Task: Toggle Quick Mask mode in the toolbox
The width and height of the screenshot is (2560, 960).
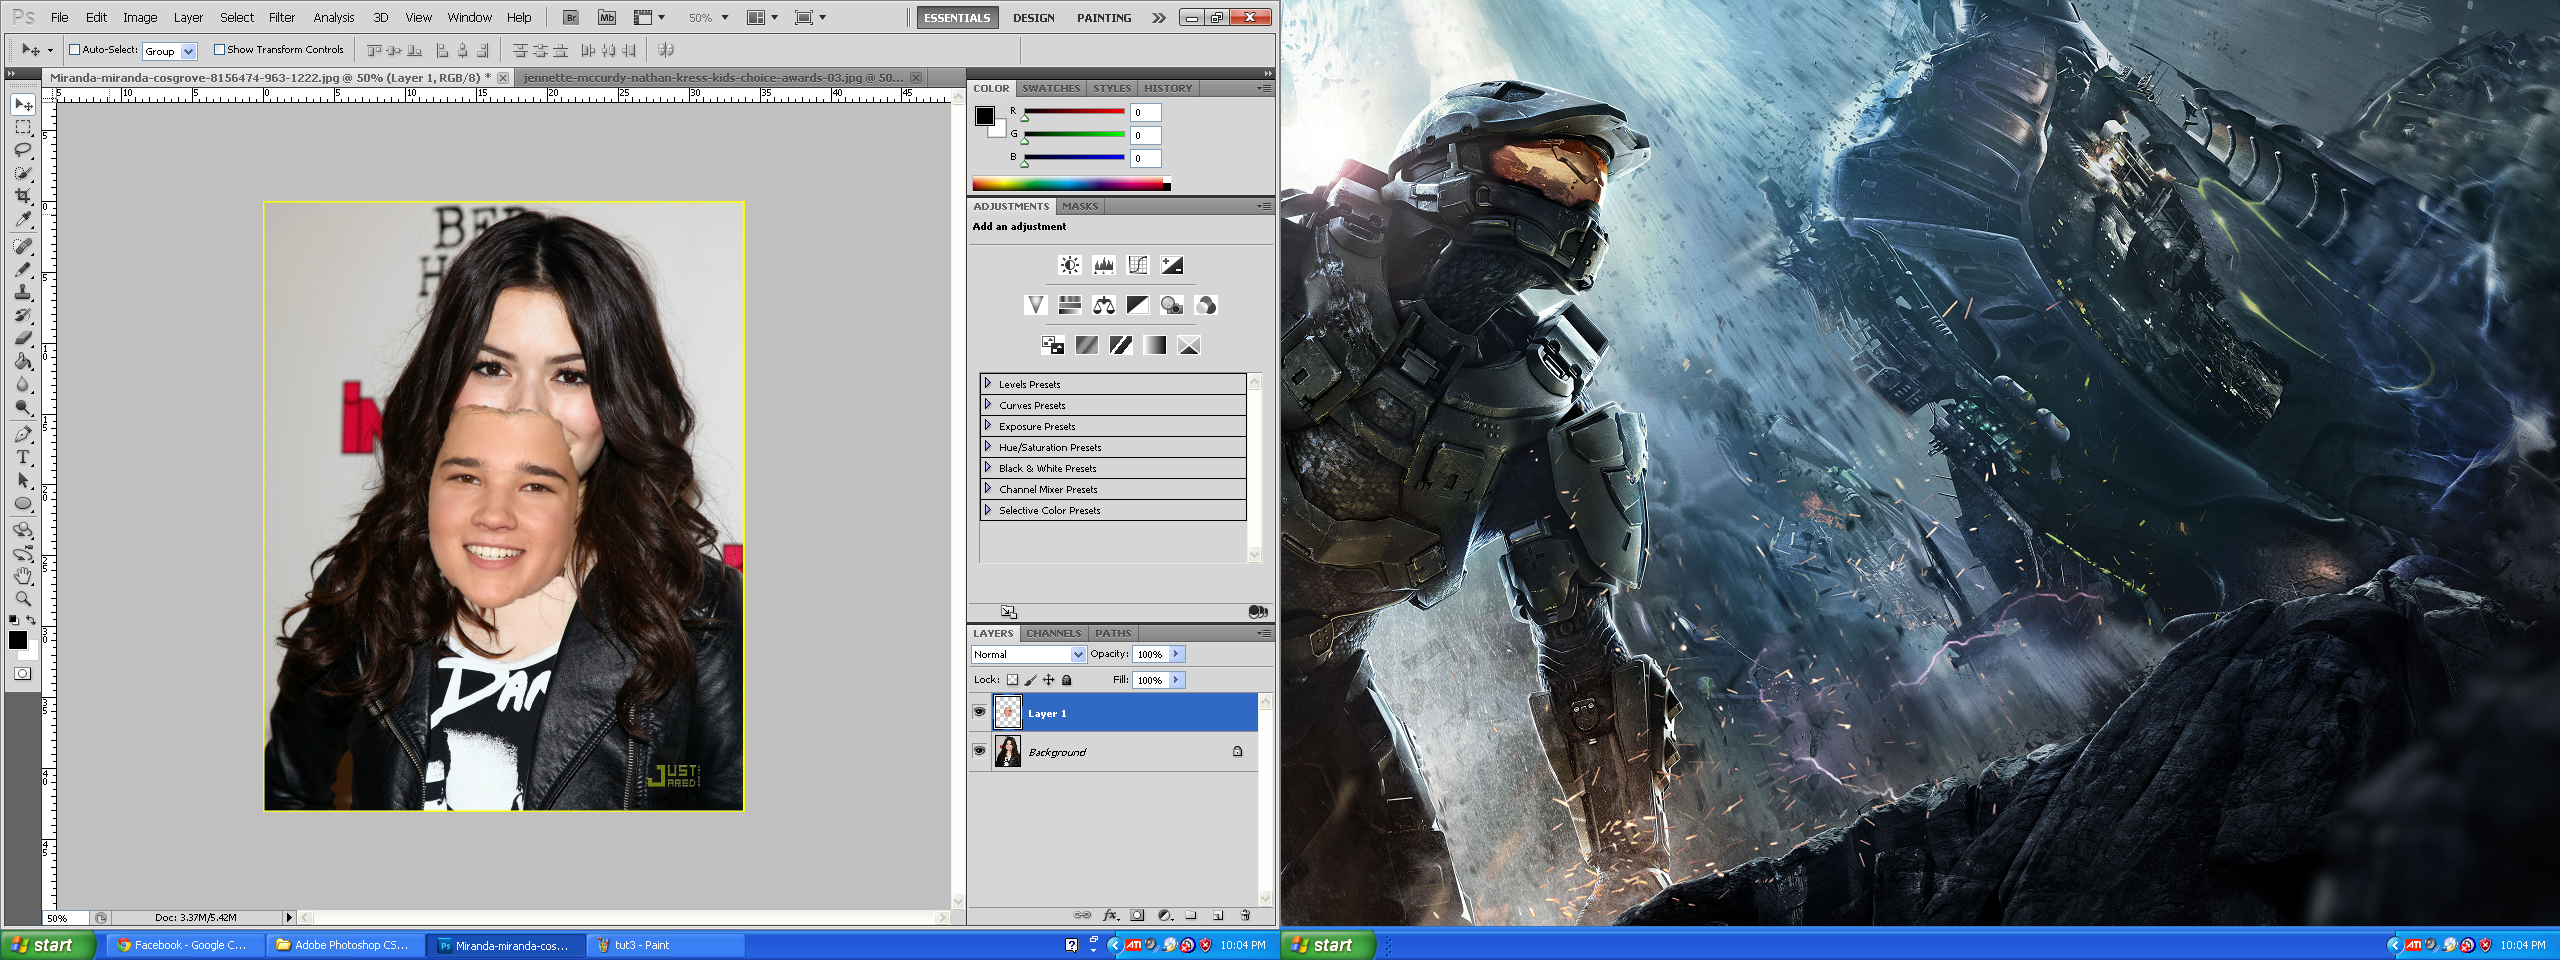Action: pyautogui.click(x=23, y=673)
